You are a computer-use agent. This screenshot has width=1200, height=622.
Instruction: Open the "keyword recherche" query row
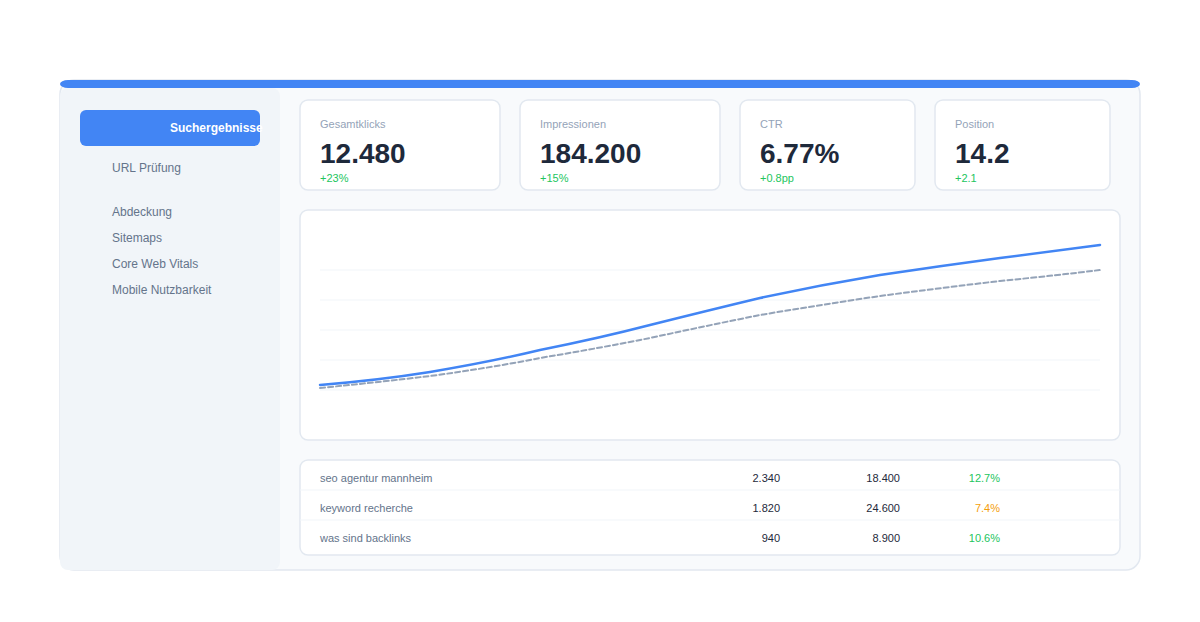coord(366,508)
